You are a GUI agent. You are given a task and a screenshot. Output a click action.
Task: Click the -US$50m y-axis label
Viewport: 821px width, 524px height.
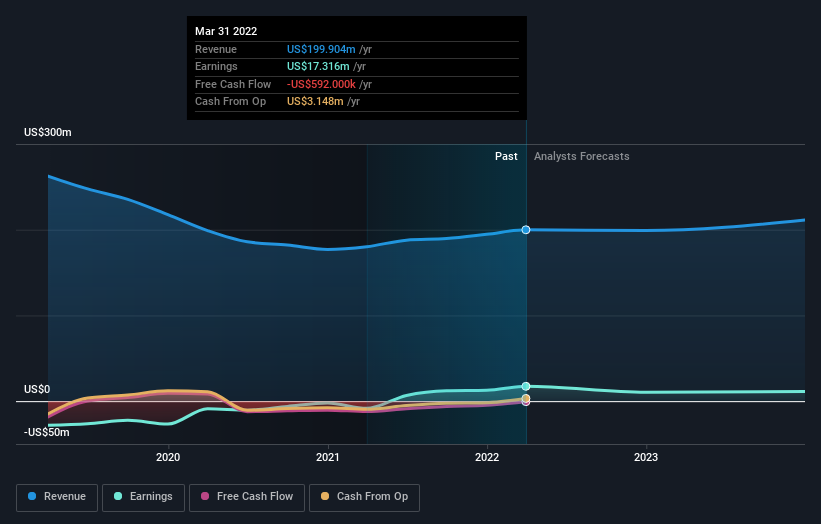47,432
